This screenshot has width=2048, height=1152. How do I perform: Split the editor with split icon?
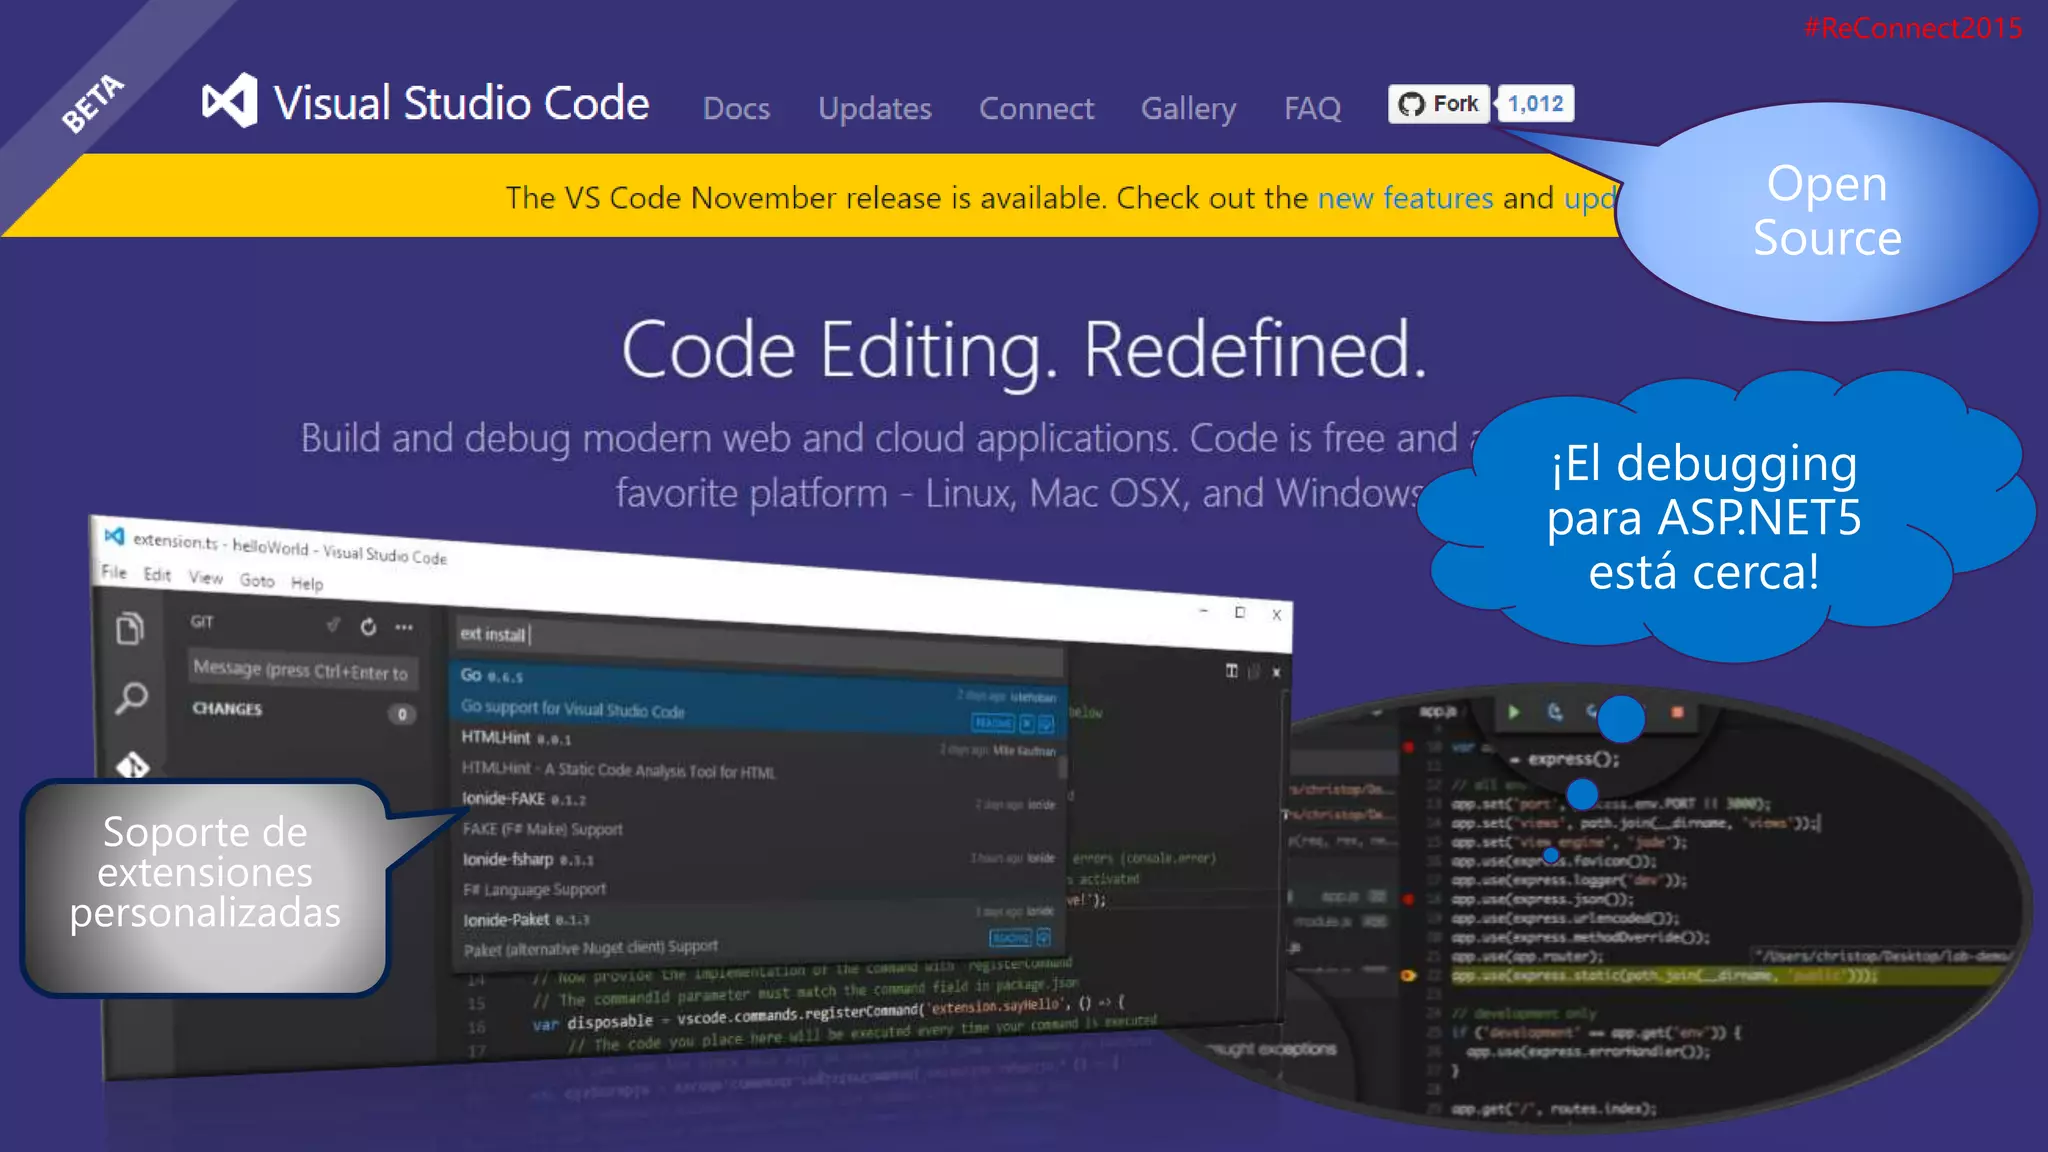(x=1231, y=671)
